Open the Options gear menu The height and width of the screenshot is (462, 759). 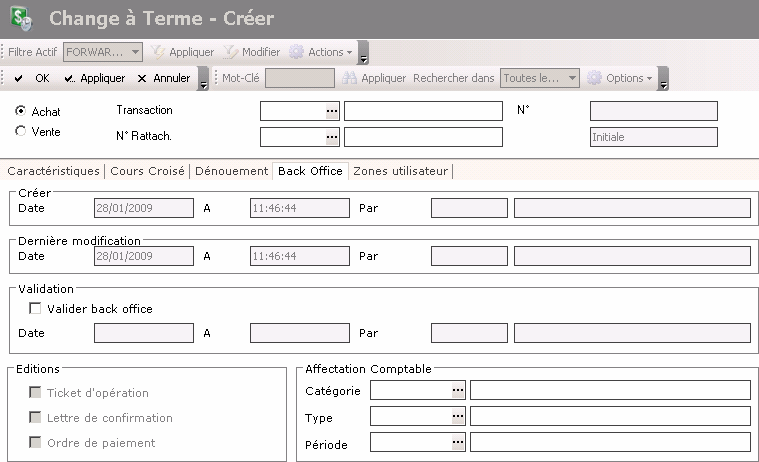point(620,78)
